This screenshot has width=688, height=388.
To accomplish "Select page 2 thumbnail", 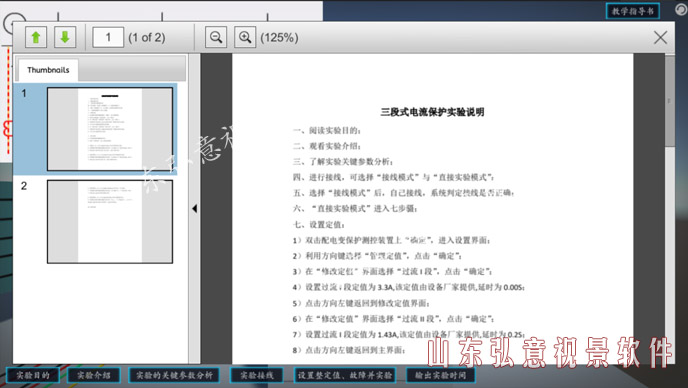I will (x=110, y=222).
